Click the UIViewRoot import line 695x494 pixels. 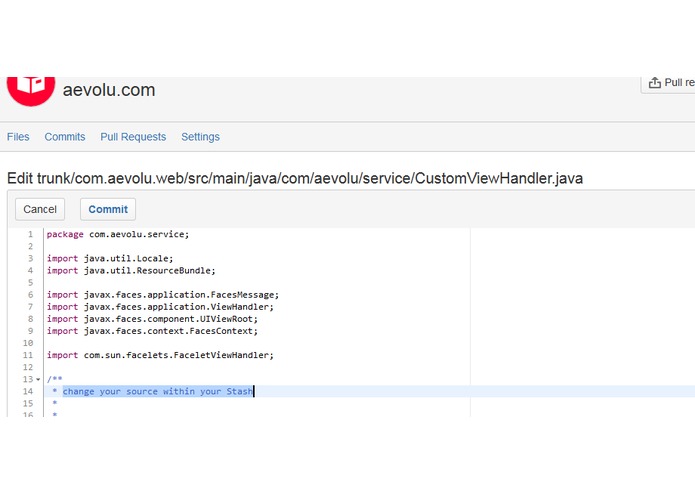[x=152, y=319]
